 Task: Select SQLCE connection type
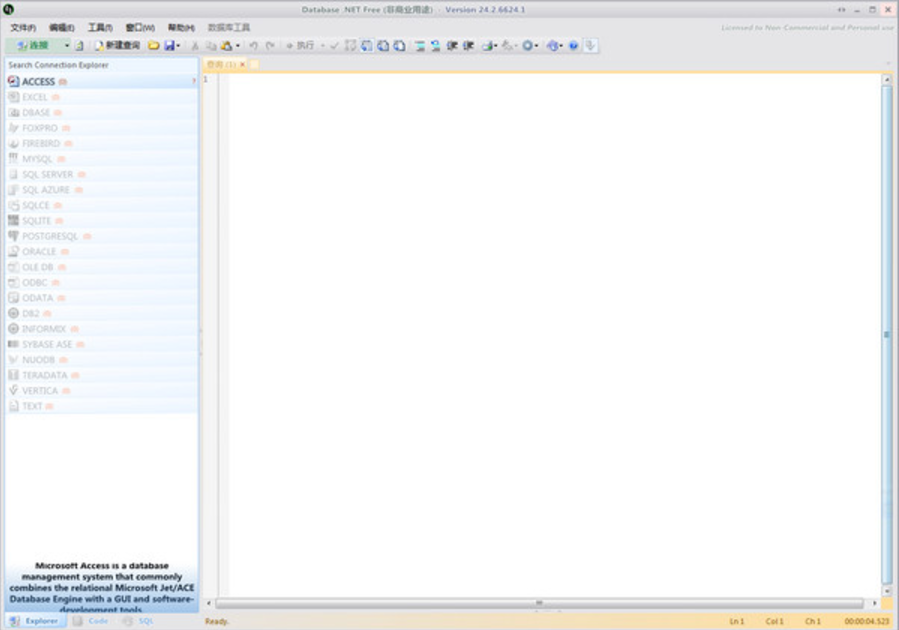[x=101, y=205]
